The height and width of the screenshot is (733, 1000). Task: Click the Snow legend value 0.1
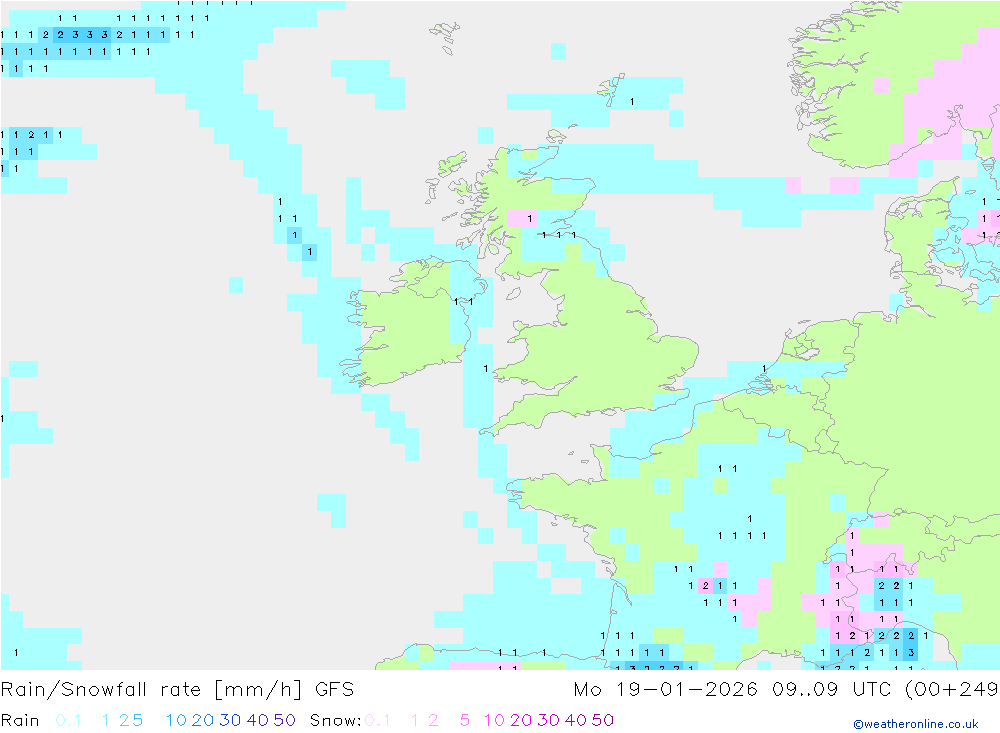[x=378, y=720]
